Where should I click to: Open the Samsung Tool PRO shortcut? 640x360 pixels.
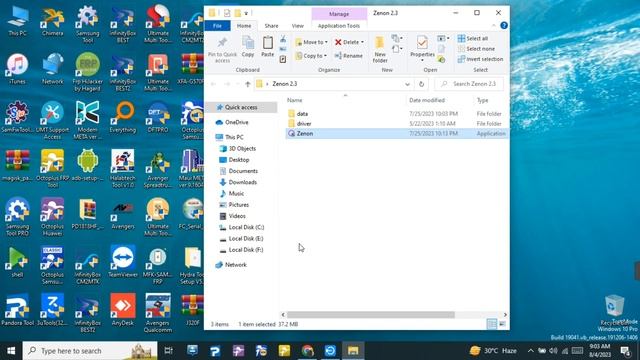coord(17,217)
